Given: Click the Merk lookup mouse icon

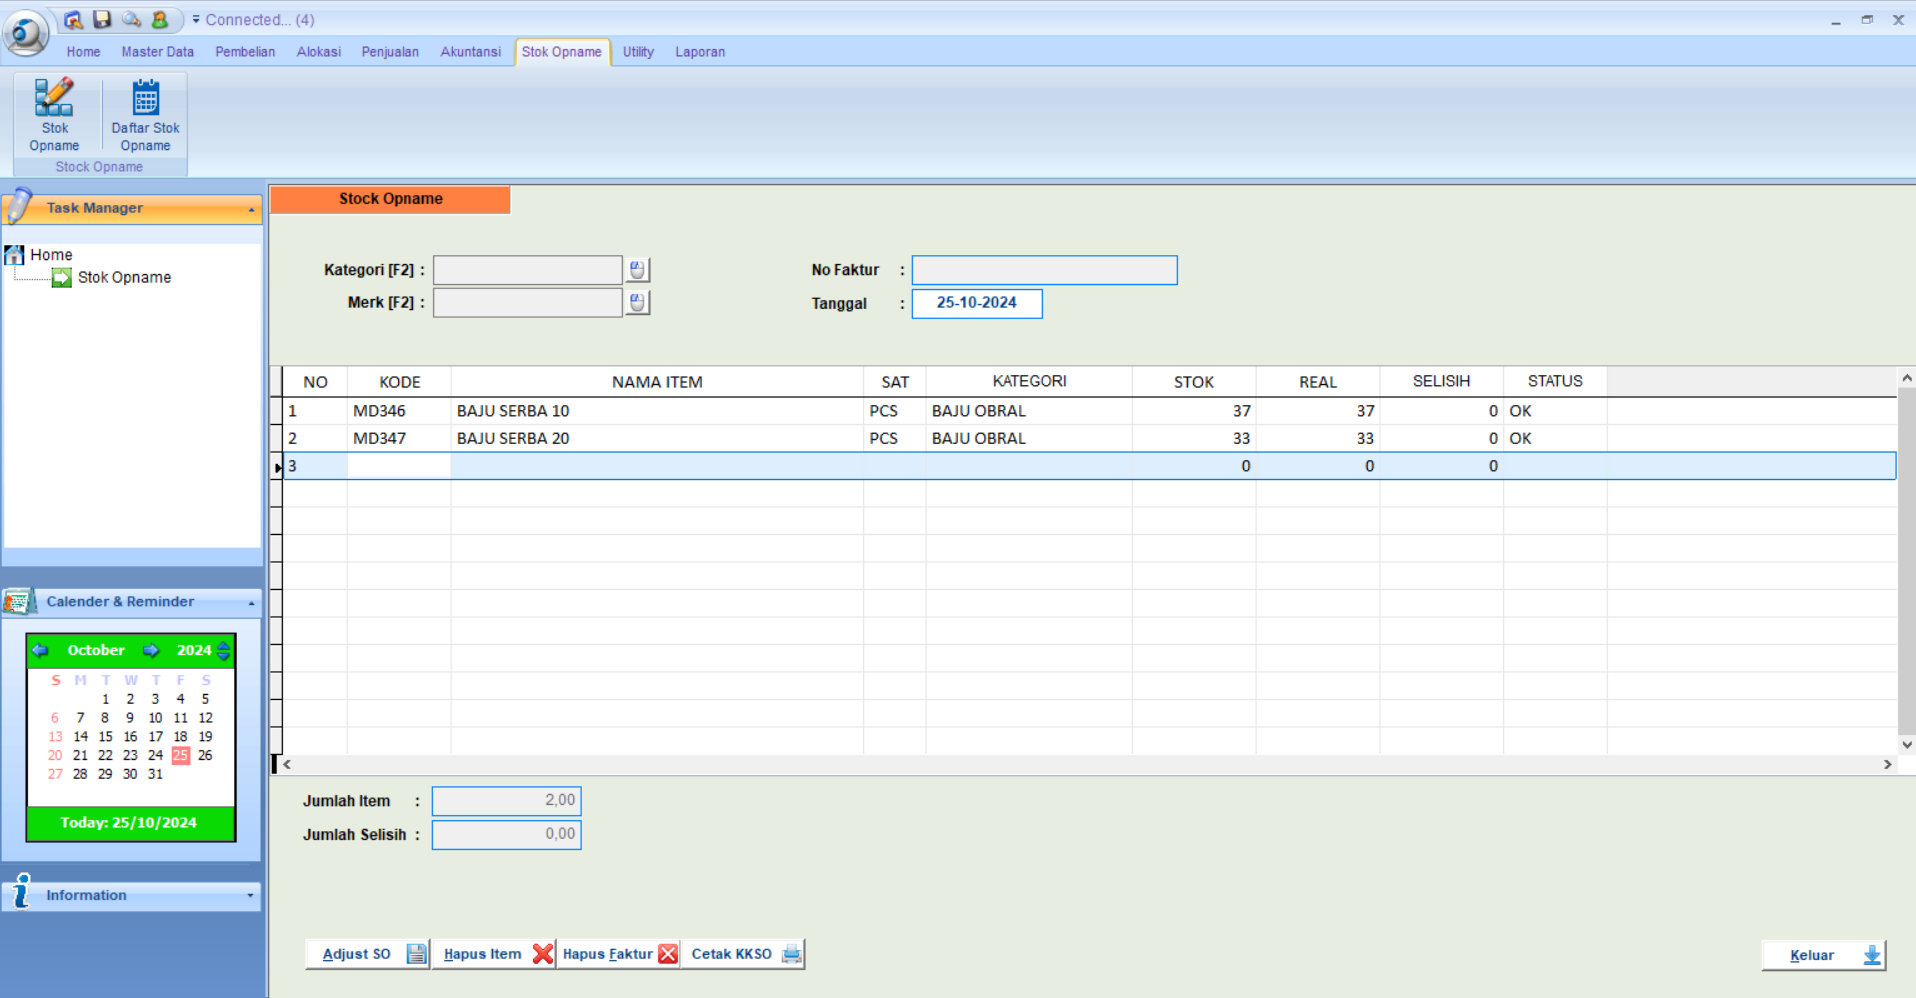Looking at the screenshot, I should (637, 302).
